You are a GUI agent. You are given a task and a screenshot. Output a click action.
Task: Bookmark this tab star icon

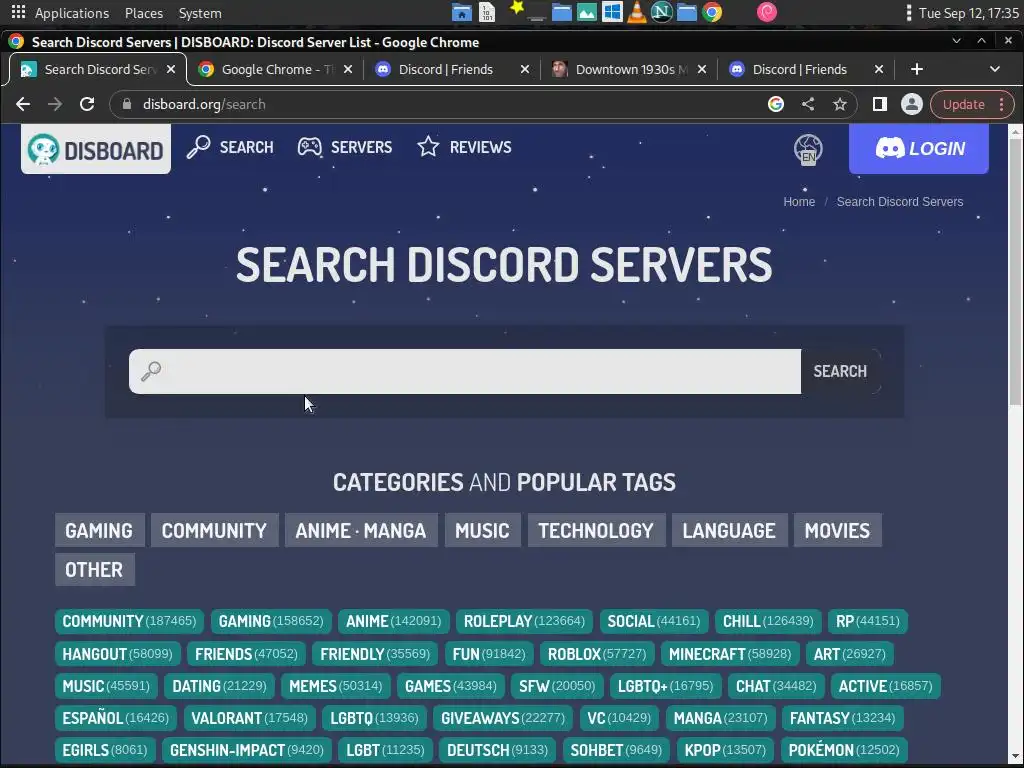coord(840,104)
